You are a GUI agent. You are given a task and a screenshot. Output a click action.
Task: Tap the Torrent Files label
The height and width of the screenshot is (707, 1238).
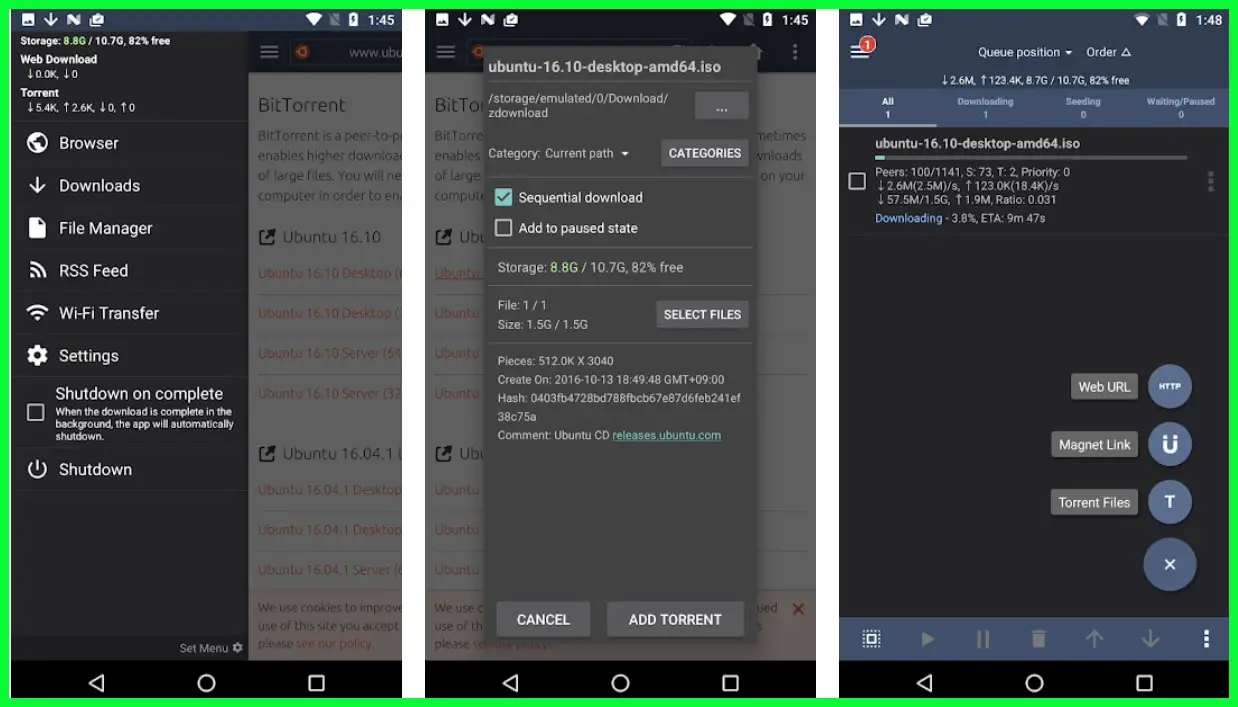pos(1094,503)
